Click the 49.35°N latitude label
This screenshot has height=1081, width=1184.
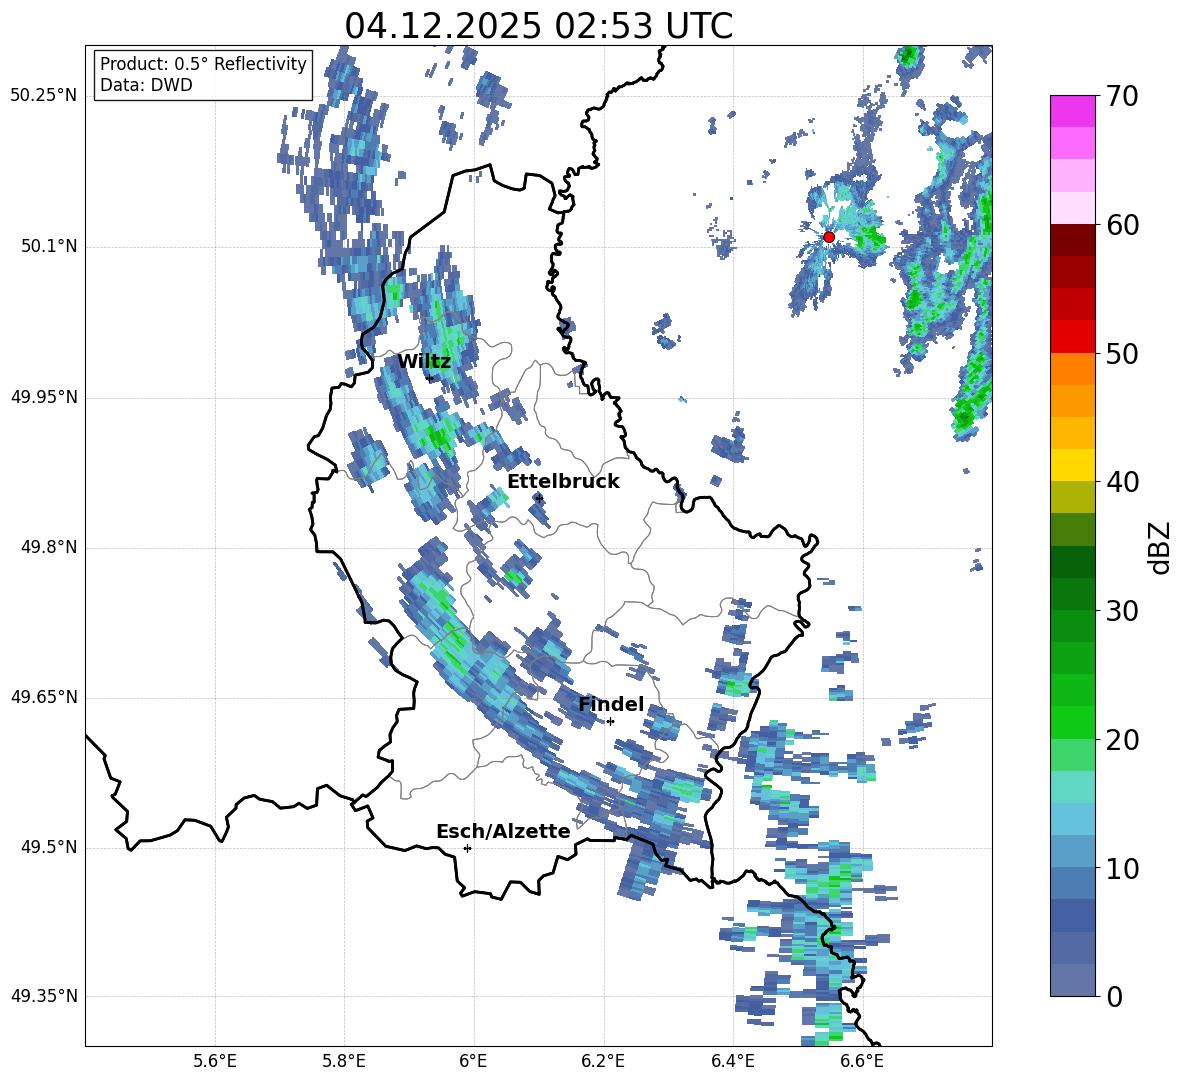coord(44,996)
